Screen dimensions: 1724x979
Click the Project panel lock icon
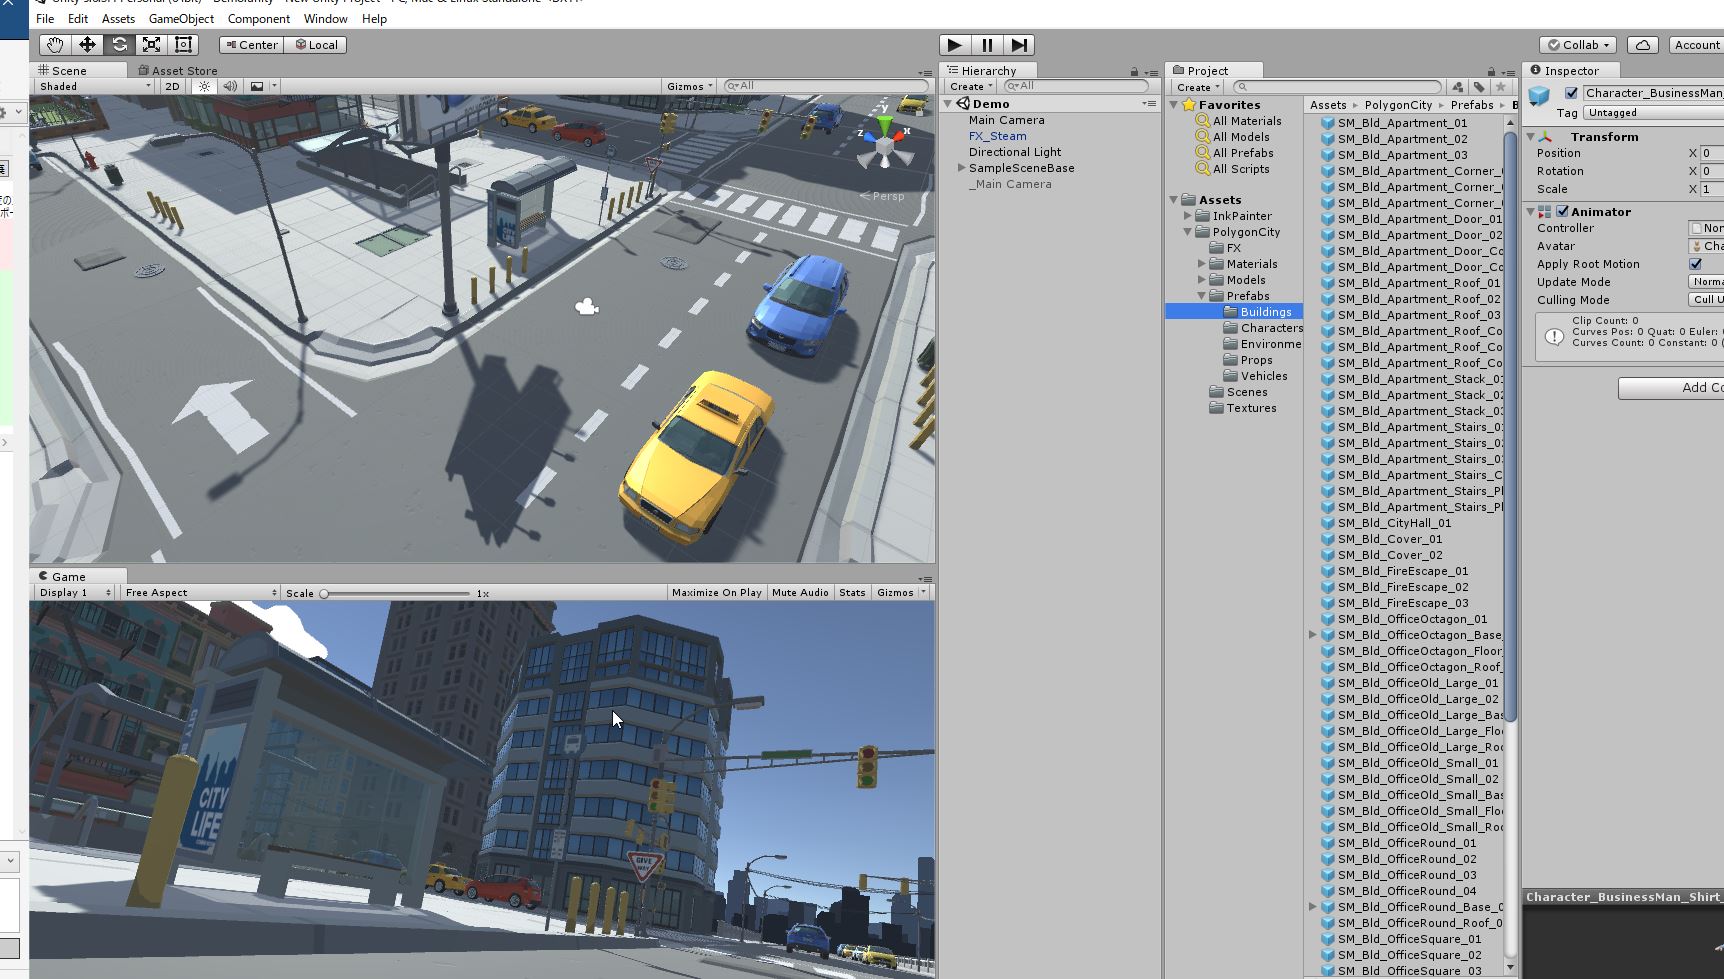[x=1491, y=72]
